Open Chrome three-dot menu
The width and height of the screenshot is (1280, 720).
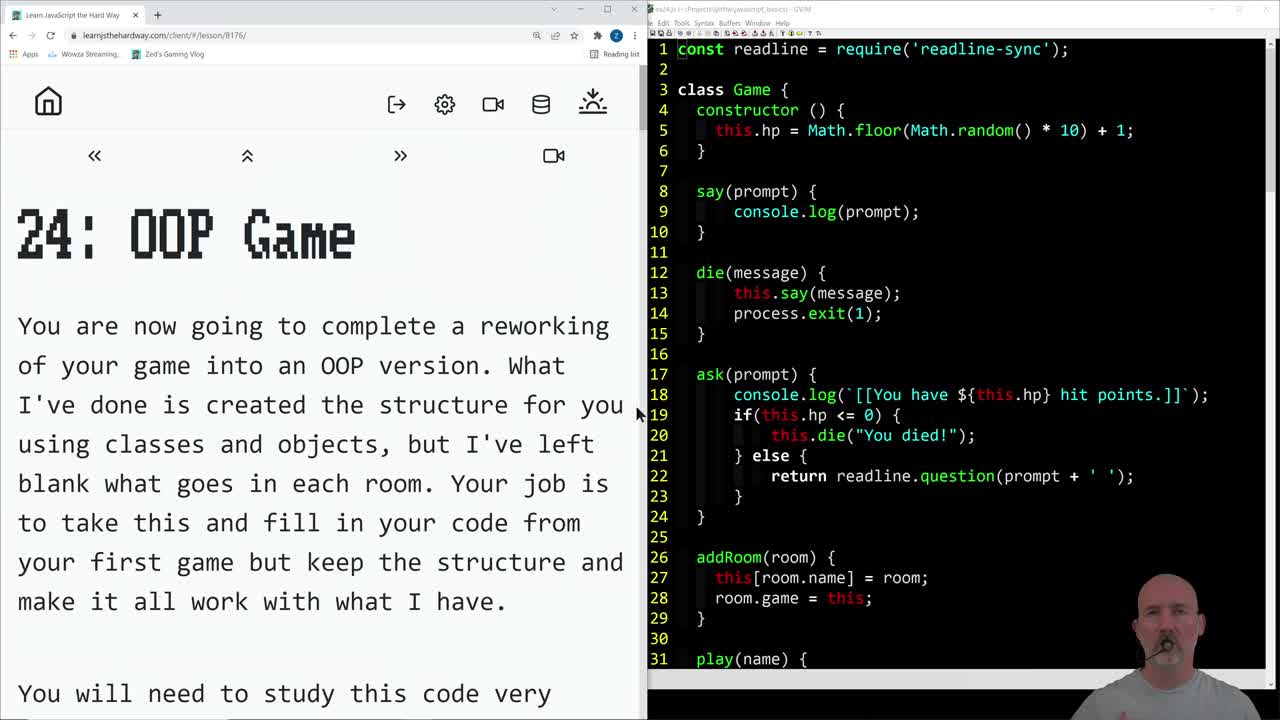(x=634, y=35)
